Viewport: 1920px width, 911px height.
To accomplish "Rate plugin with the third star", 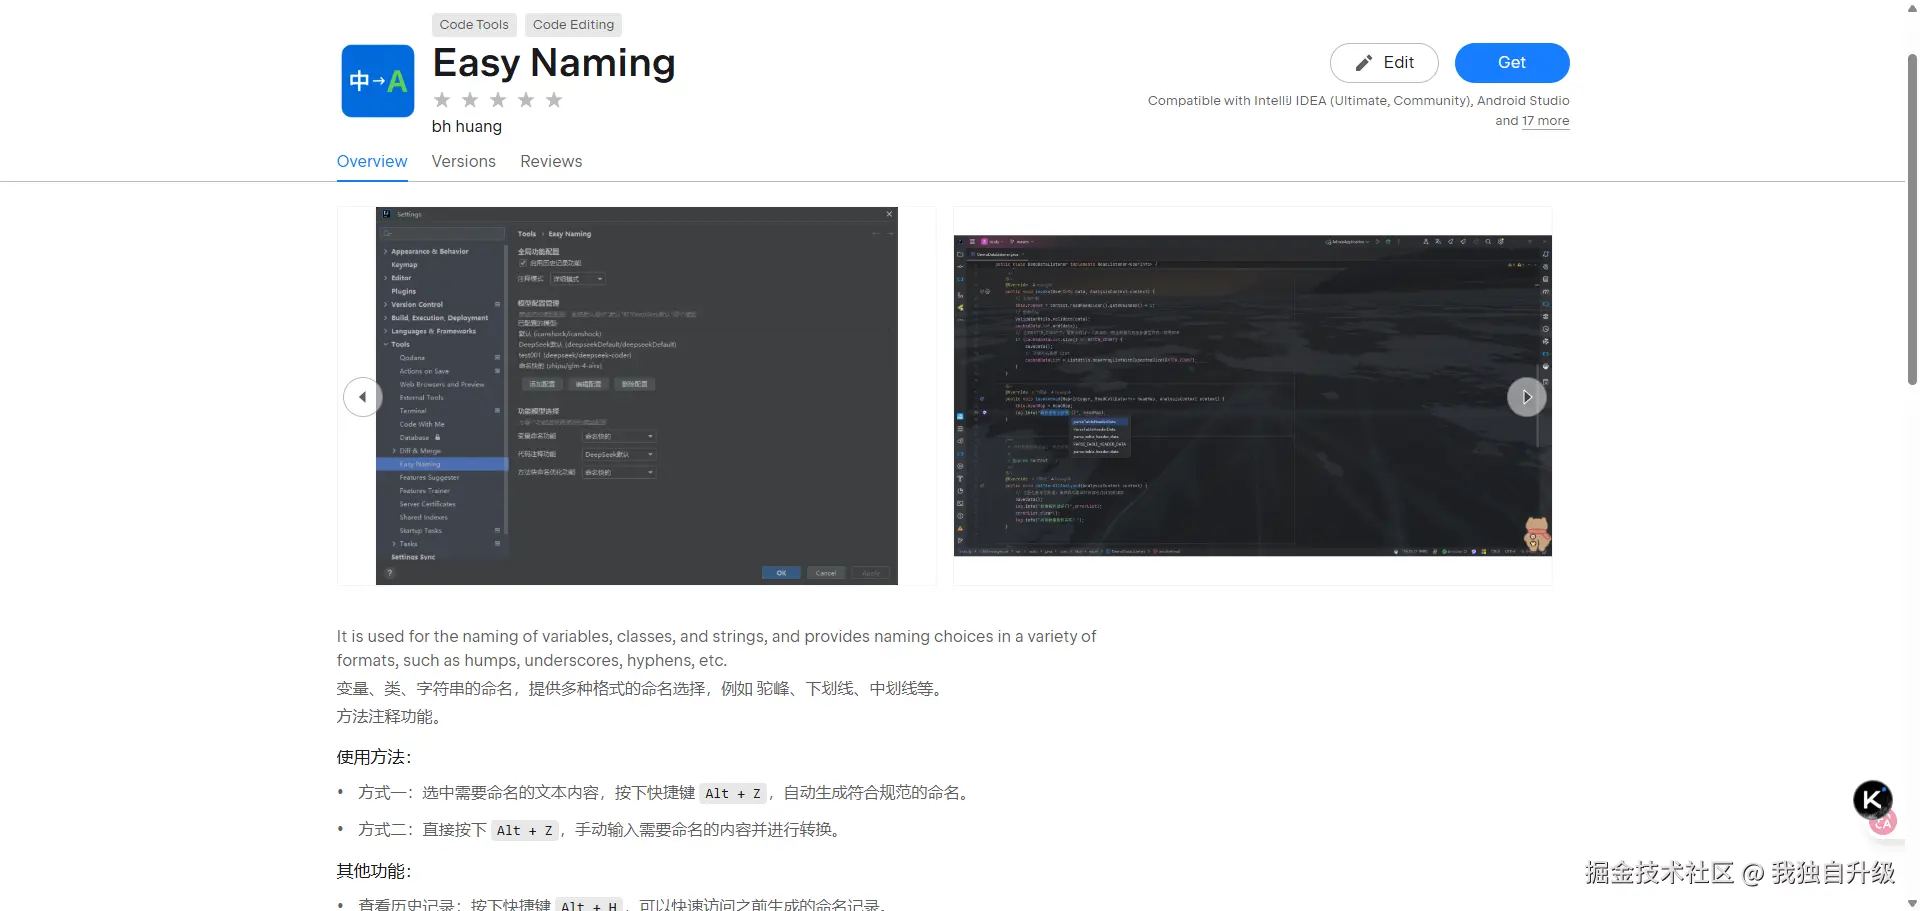I will 498,100.
